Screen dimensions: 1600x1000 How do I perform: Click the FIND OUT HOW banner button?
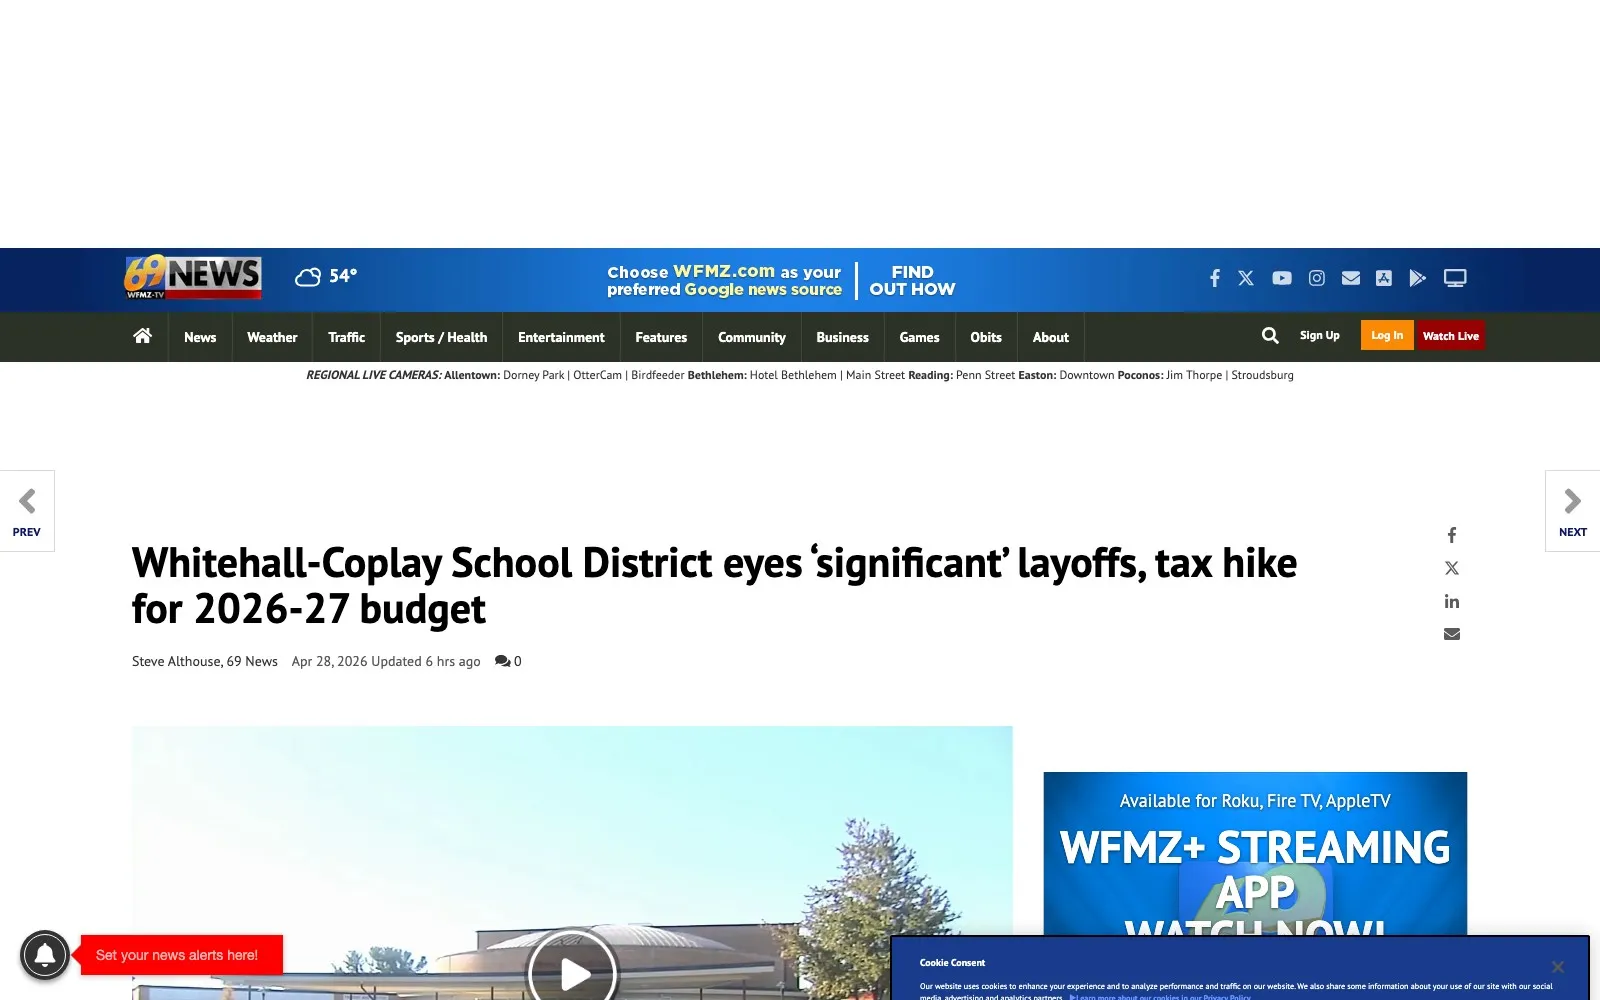912,280
